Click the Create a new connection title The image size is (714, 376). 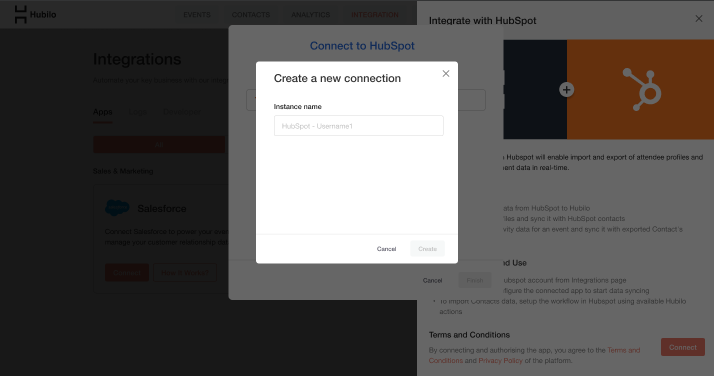click(x=337, y=78)
